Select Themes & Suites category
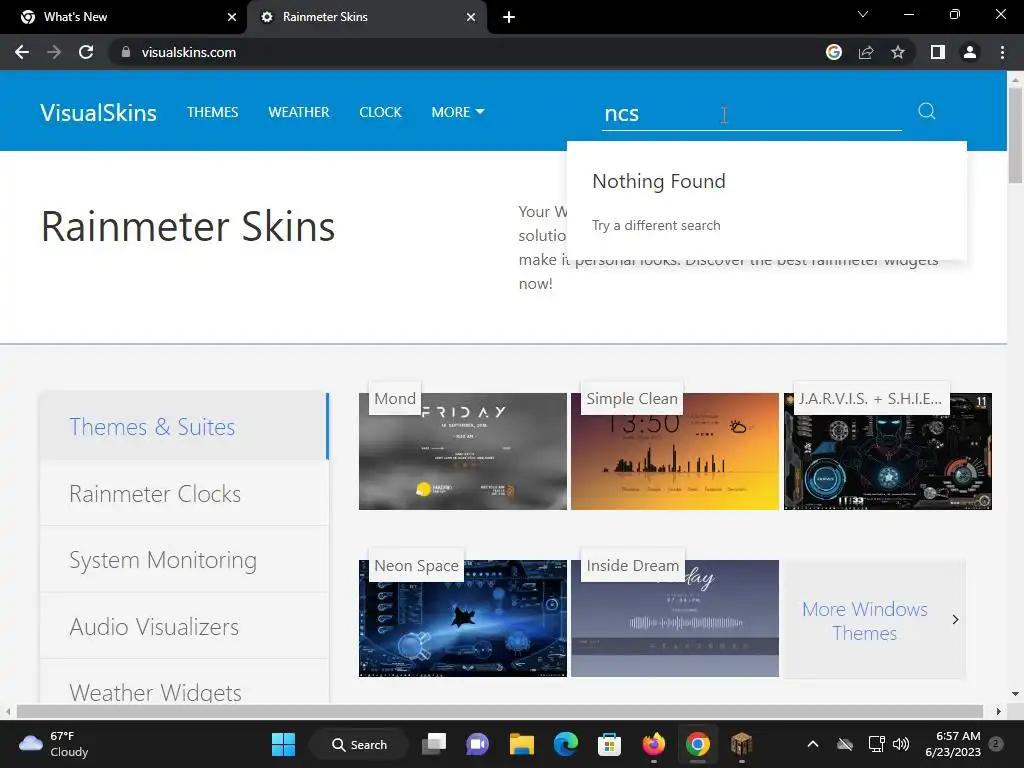The width and height of the screenshot is (1024, 768). 184,426
